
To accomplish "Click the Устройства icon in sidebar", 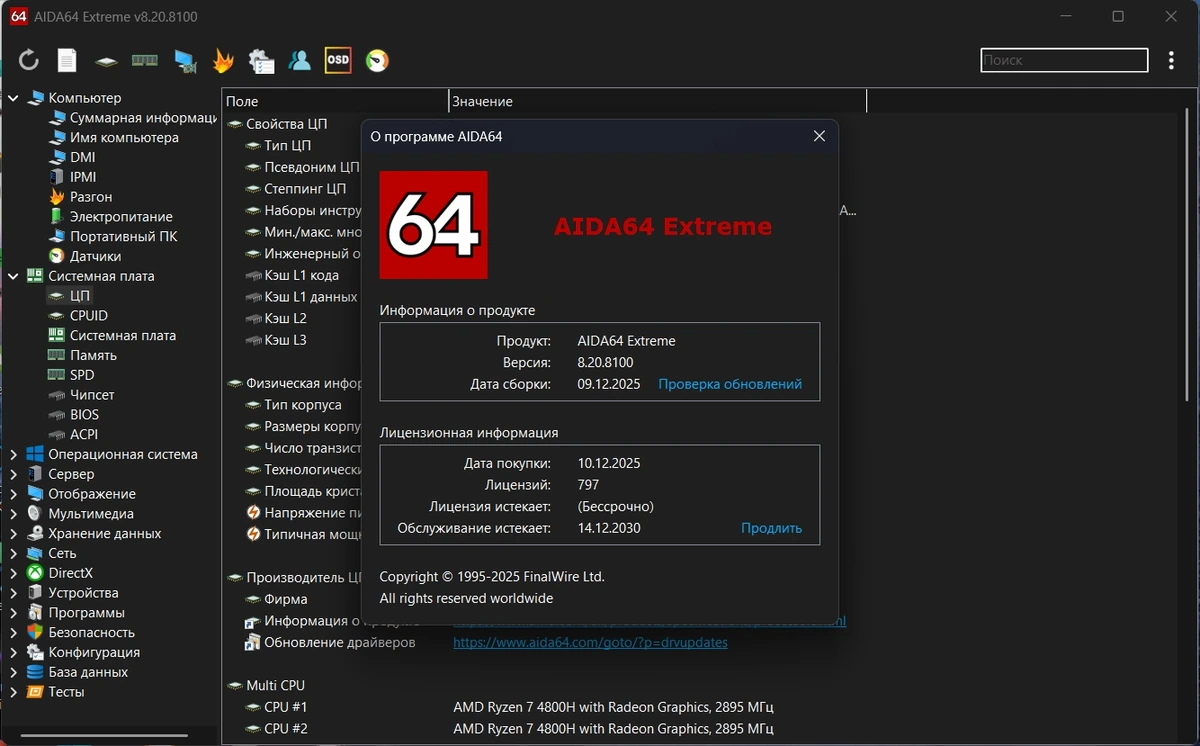I will (35, 593).
